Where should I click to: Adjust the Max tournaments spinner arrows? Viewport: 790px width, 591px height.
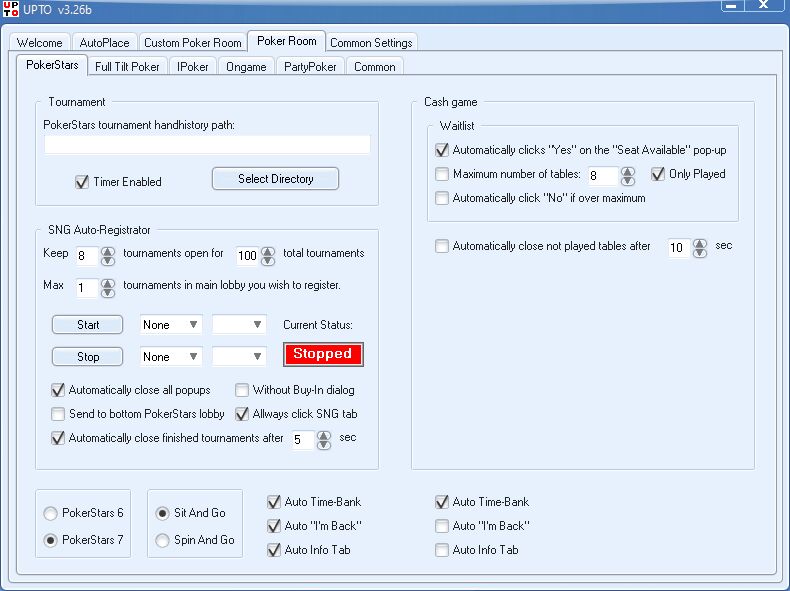pos(108,288)
